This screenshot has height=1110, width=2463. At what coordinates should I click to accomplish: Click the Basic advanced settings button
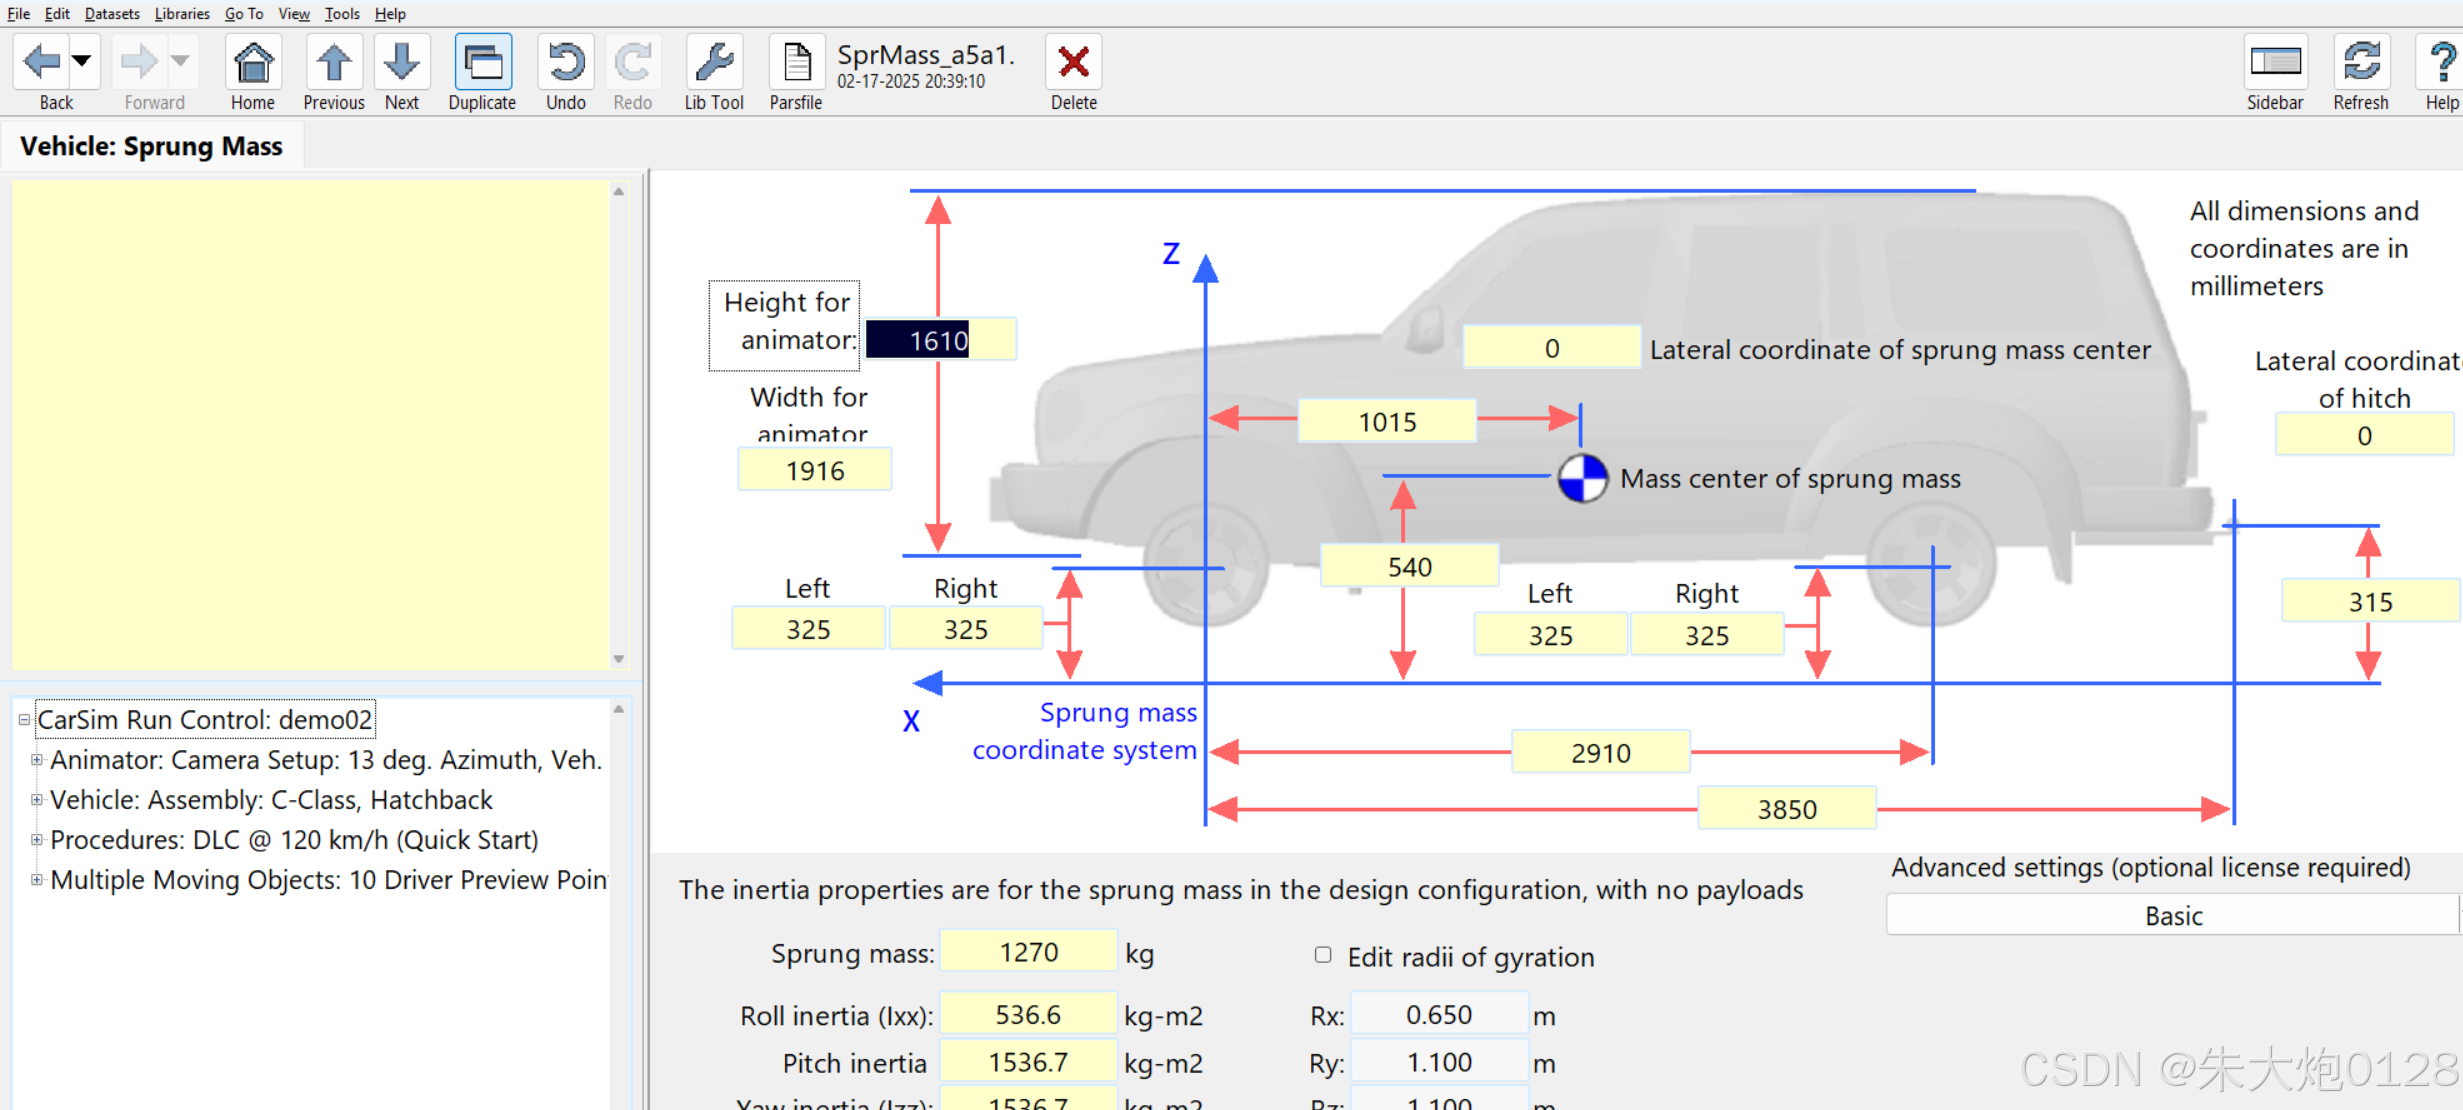tap(2172, 915)
